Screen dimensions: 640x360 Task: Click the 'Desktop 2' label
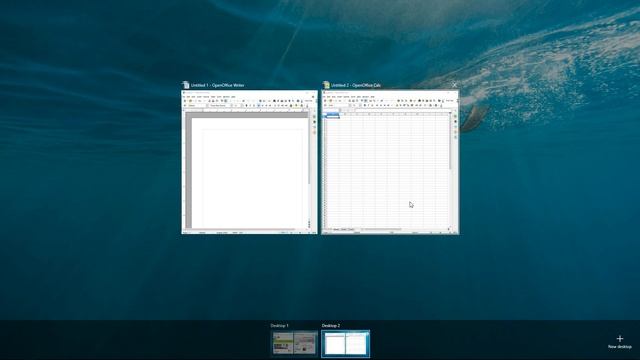331,326
